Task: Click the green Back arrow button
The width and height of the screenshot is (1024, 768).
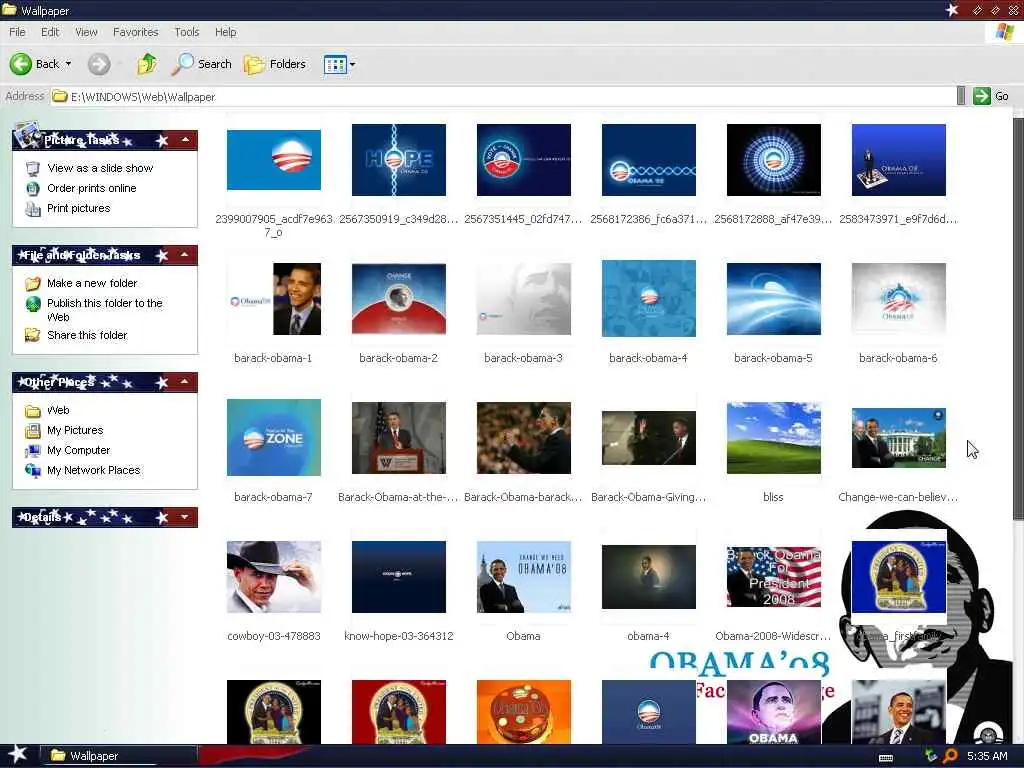Action: 21,64
